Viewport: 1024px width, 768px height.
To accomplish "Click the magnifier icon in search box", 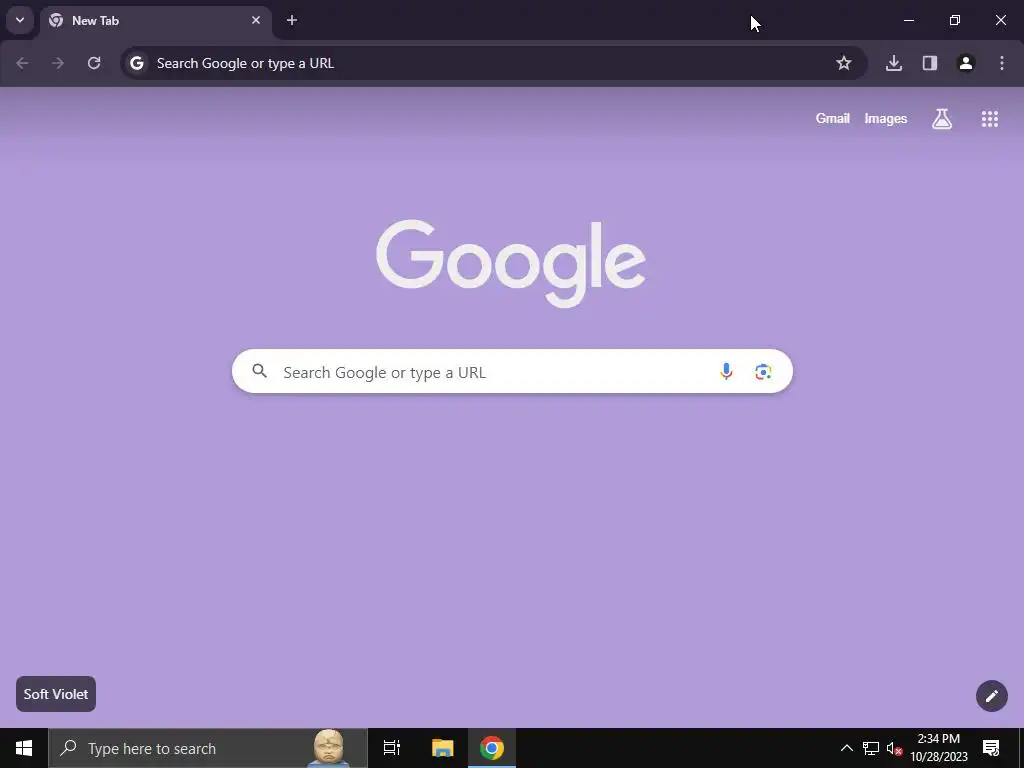I will [260, 371].
